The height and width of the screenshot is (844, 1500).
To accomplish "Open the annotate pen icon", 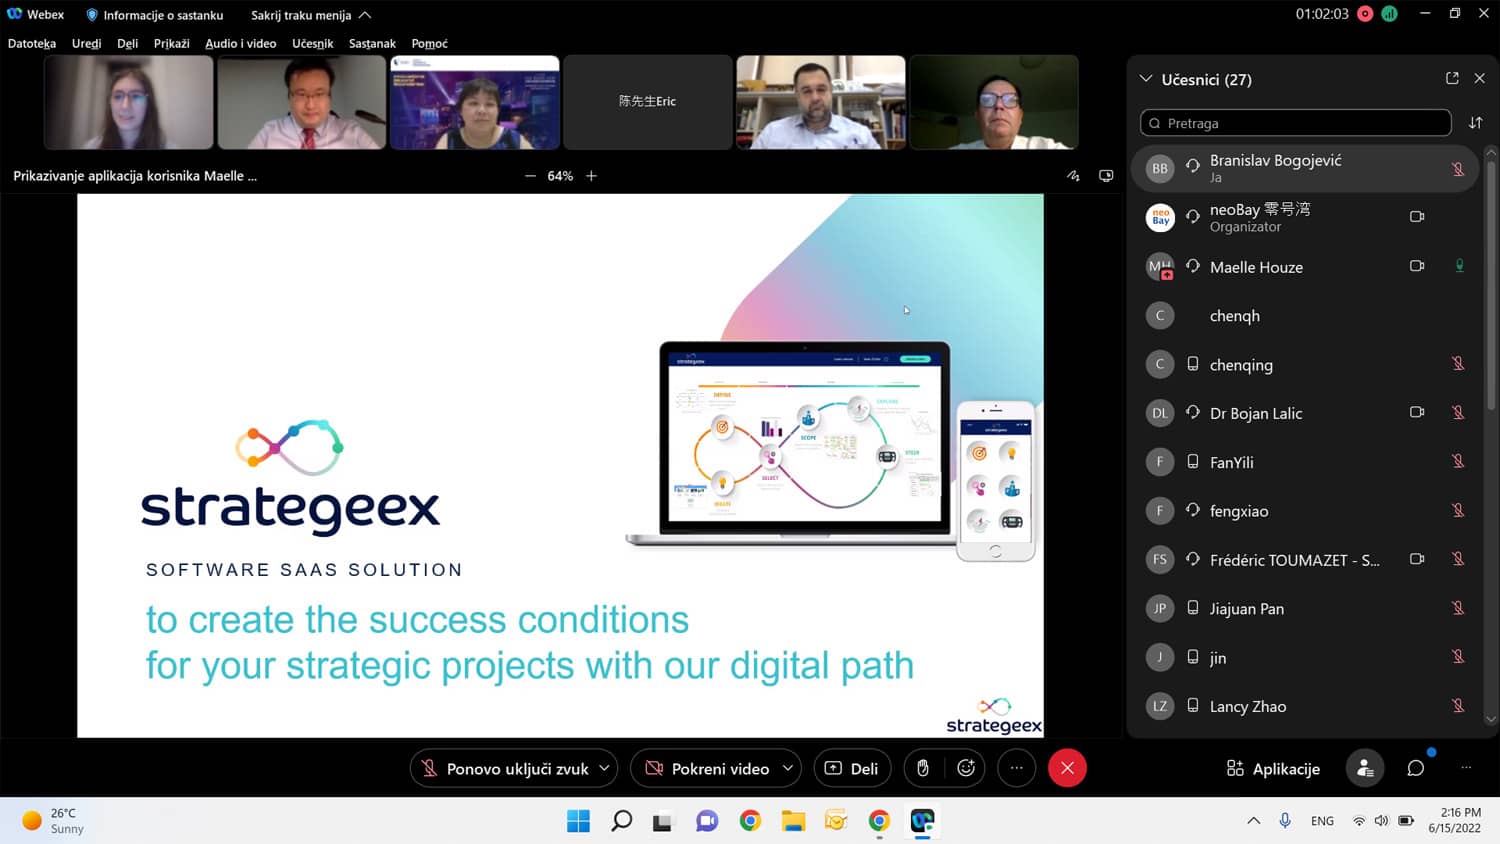I will (x=1073, y=176).
